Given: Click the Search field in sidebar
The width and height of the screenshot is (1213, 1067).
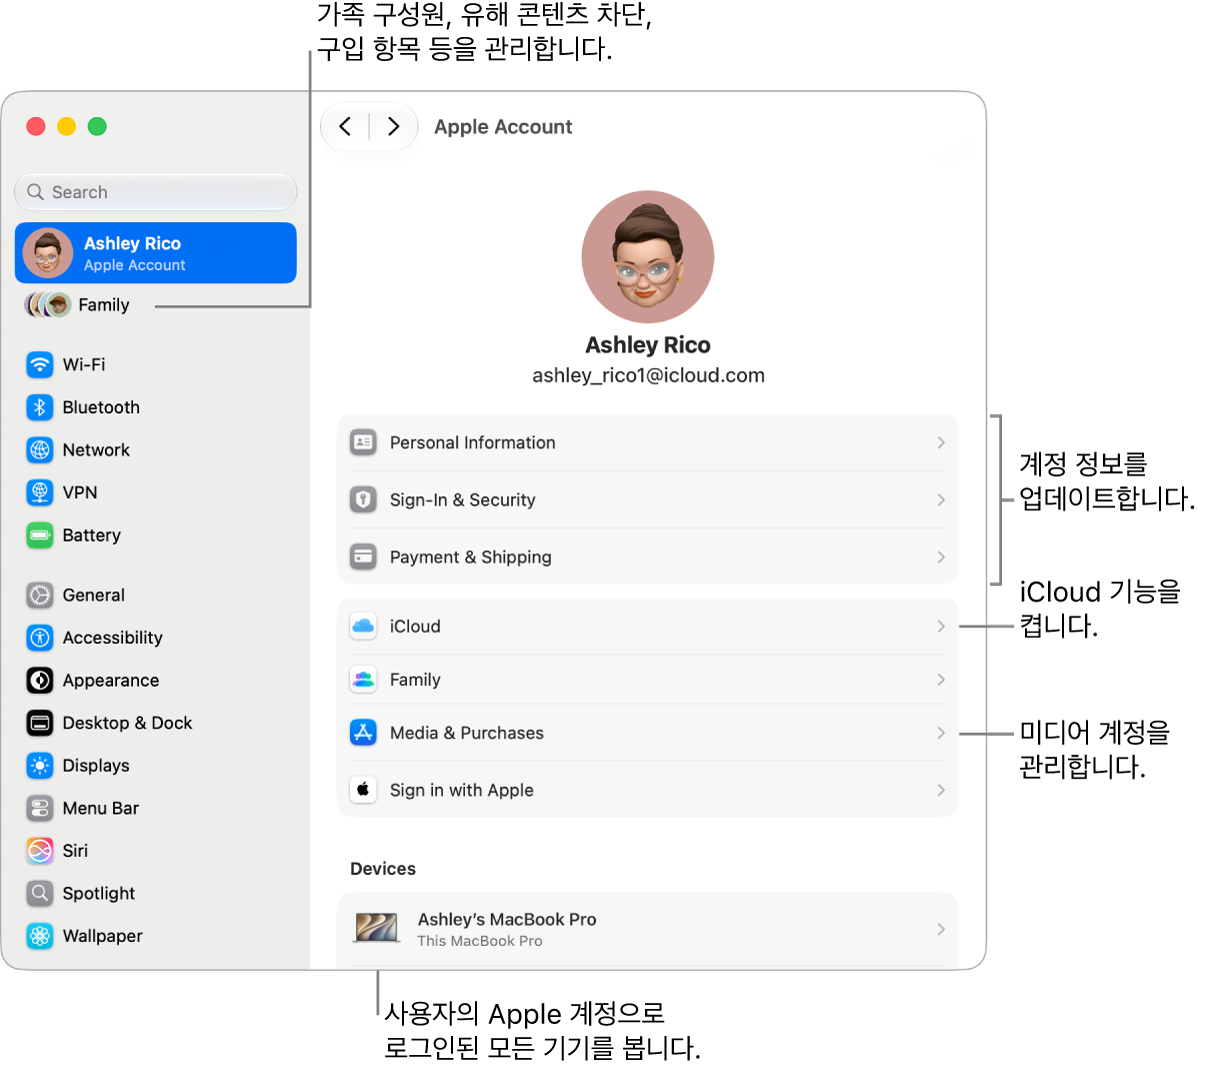Looking at the screenshot, I should (x=156, y=192).
